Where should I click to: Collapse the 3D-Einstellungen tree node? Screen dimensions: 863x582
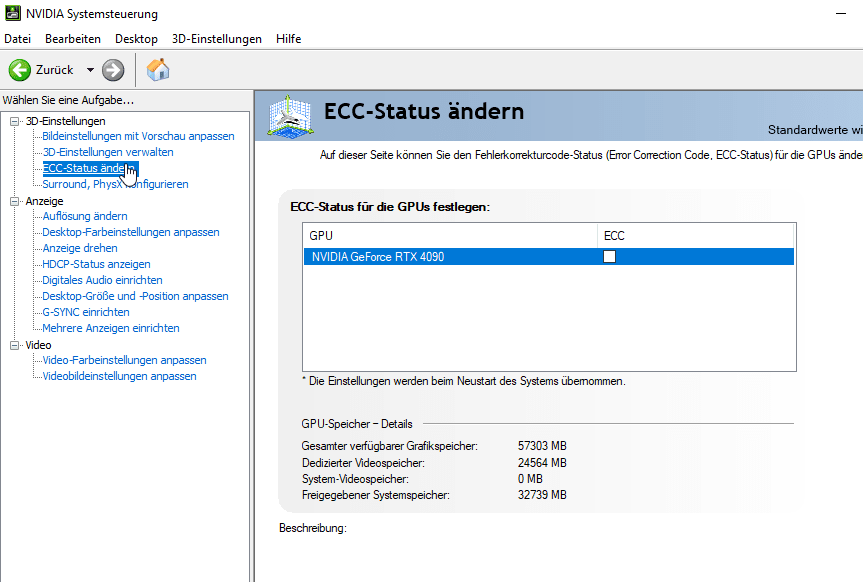pos(15,121)
